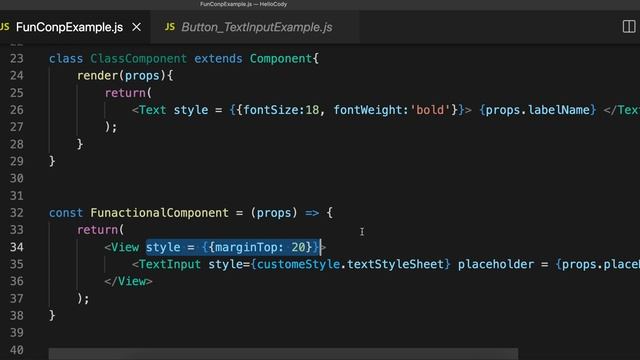
Task: Switch to the FunConpExample.js tab
Action: (x=69, y=27)
